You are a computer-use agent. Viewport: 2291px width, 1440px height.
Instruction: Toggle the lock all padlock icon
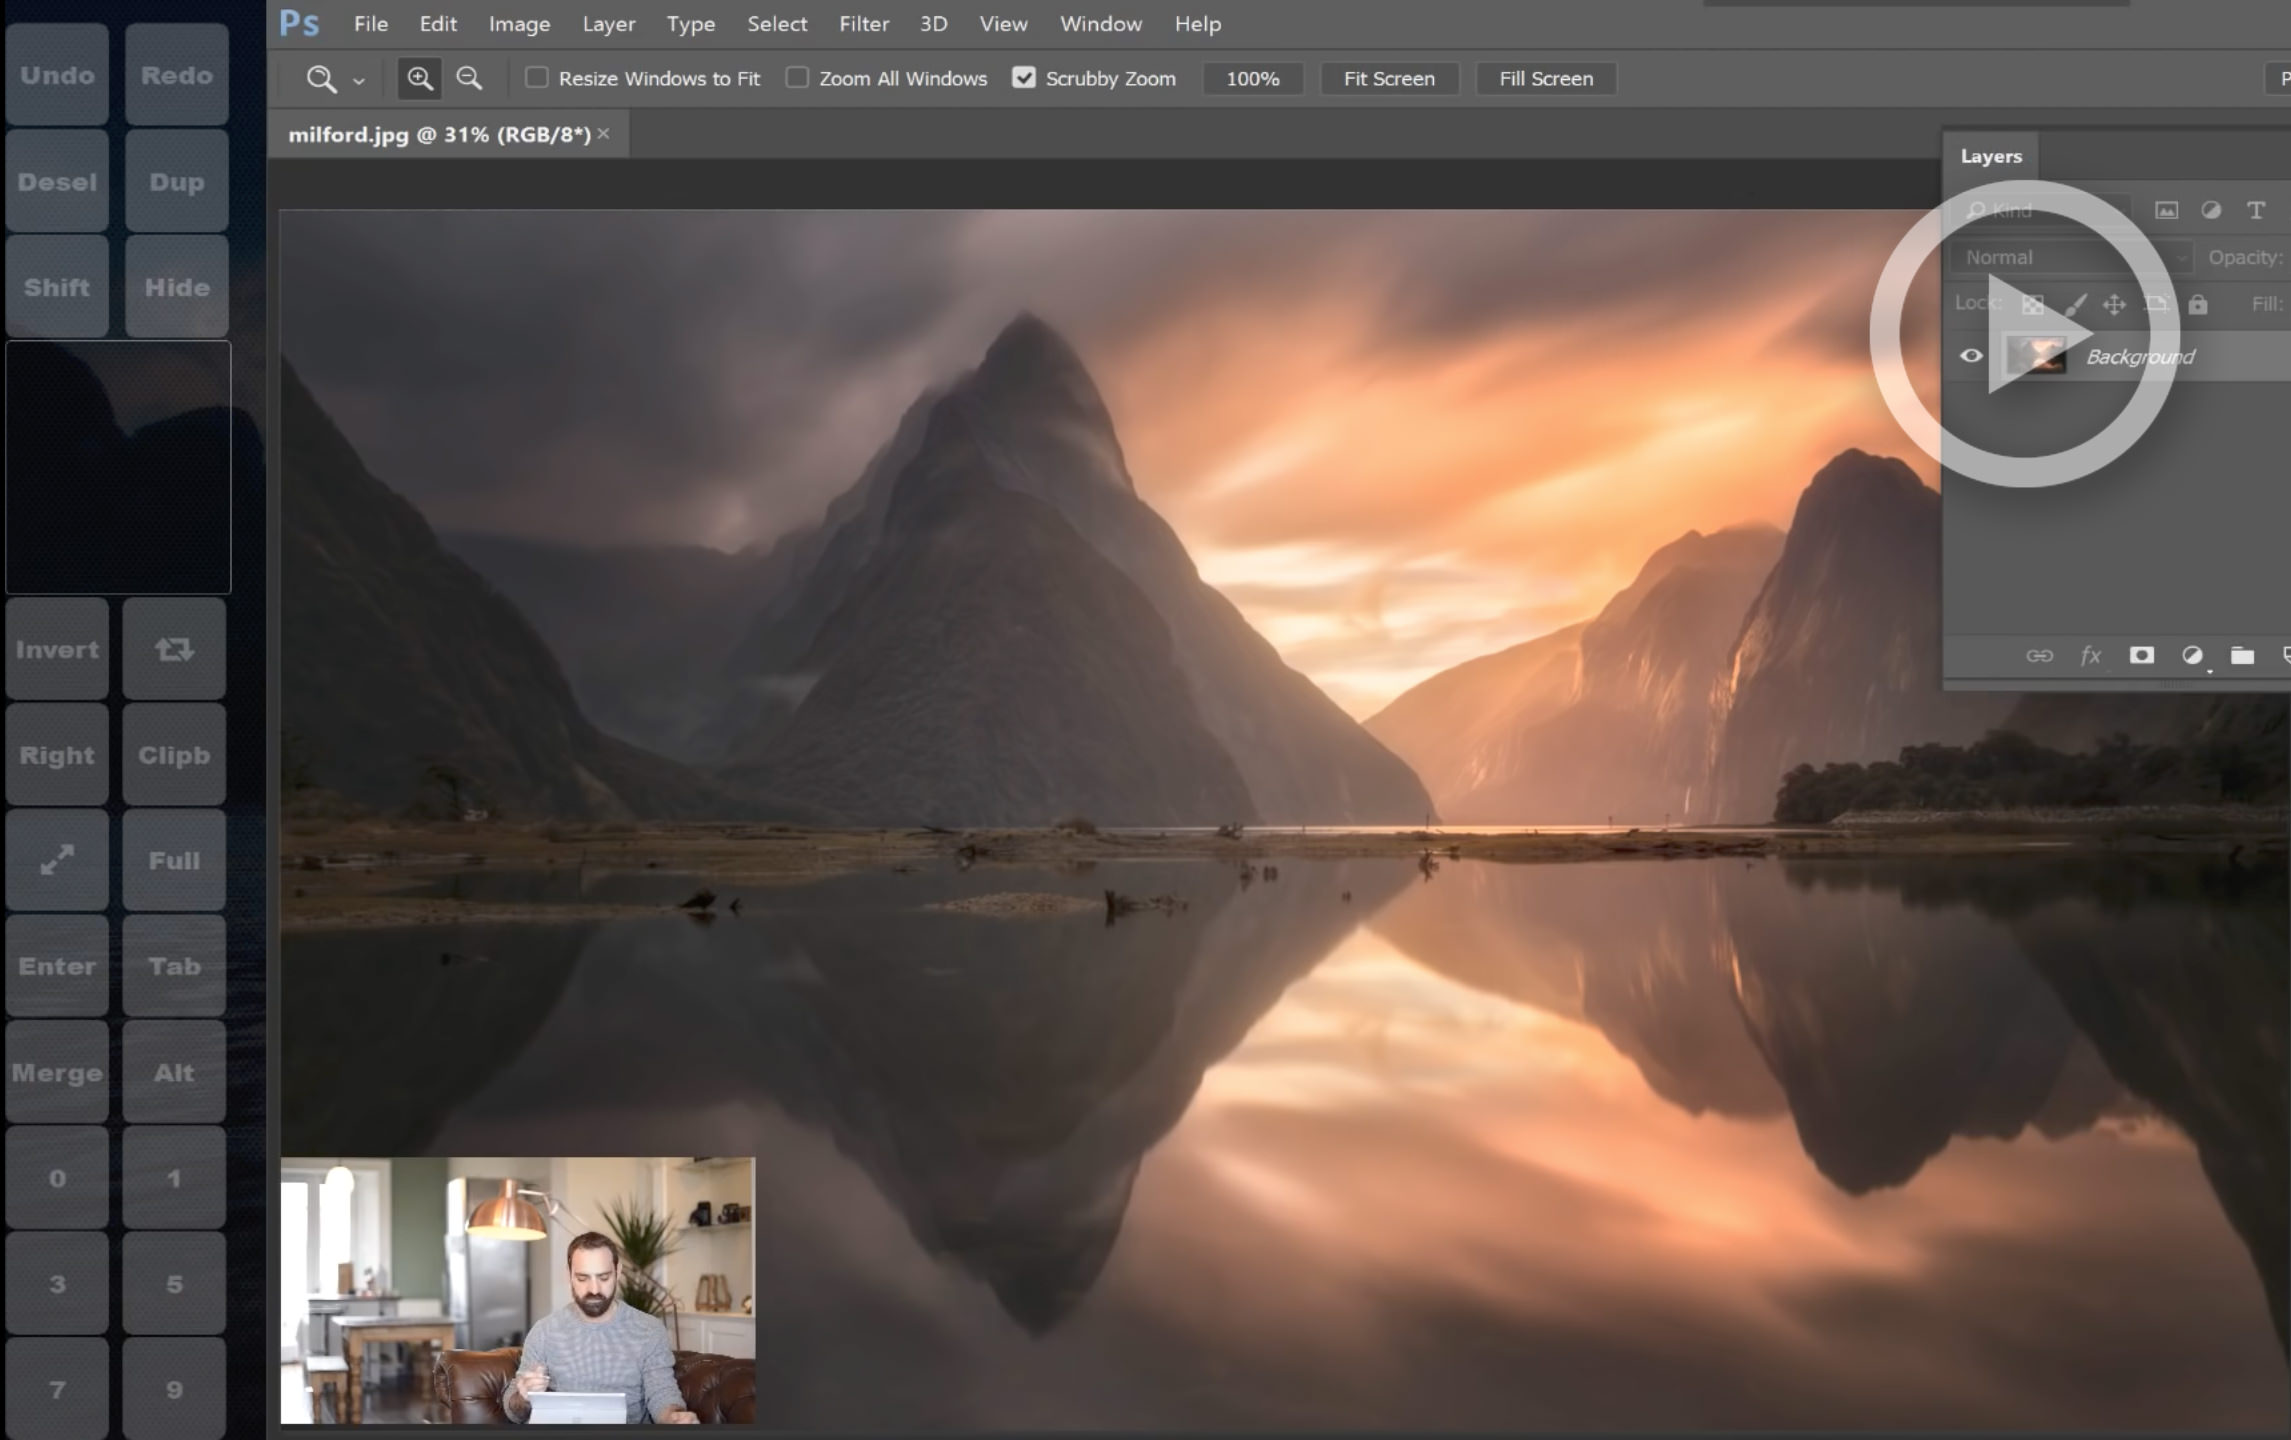pos(2197,304)
